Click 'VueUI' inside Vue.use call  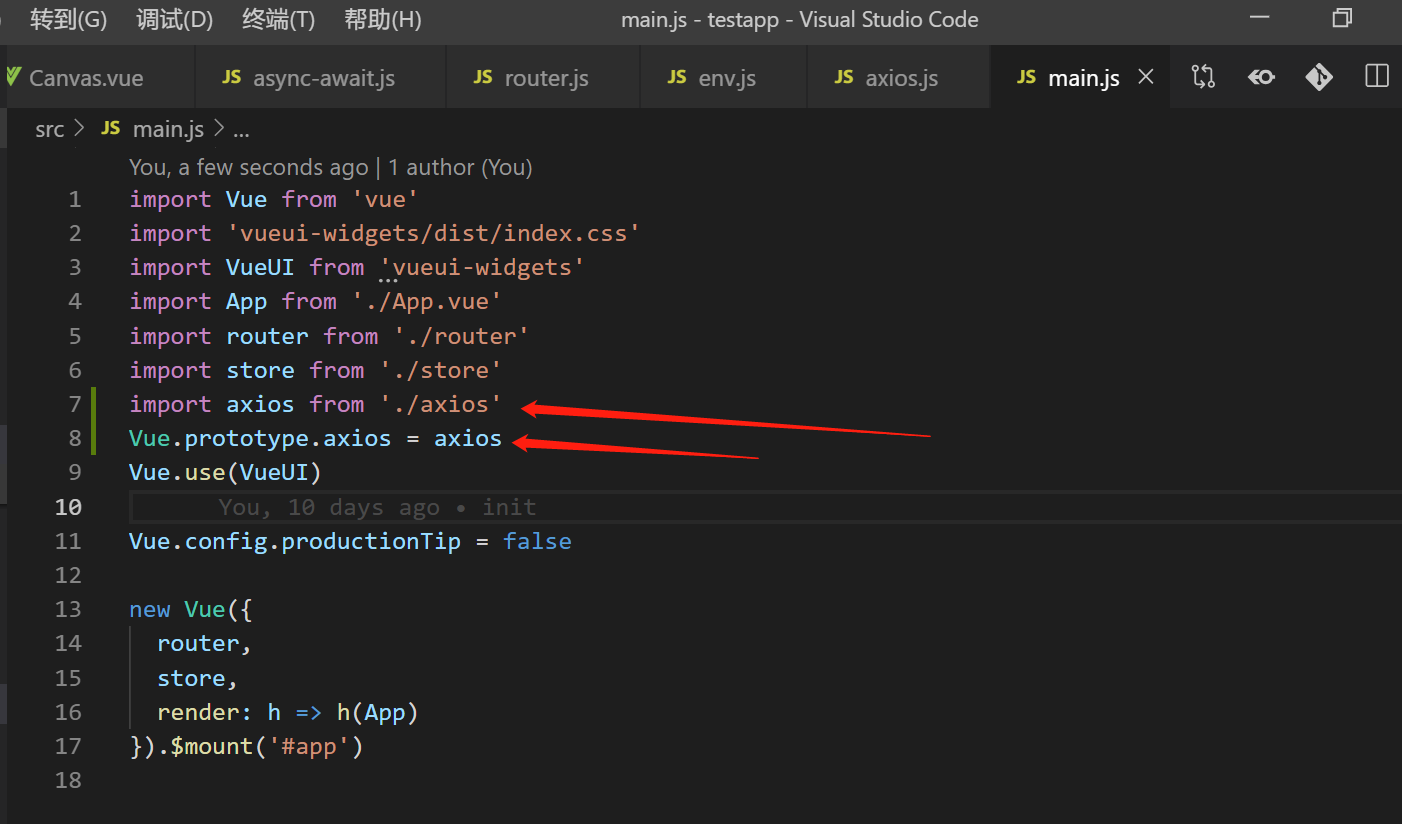274,472
